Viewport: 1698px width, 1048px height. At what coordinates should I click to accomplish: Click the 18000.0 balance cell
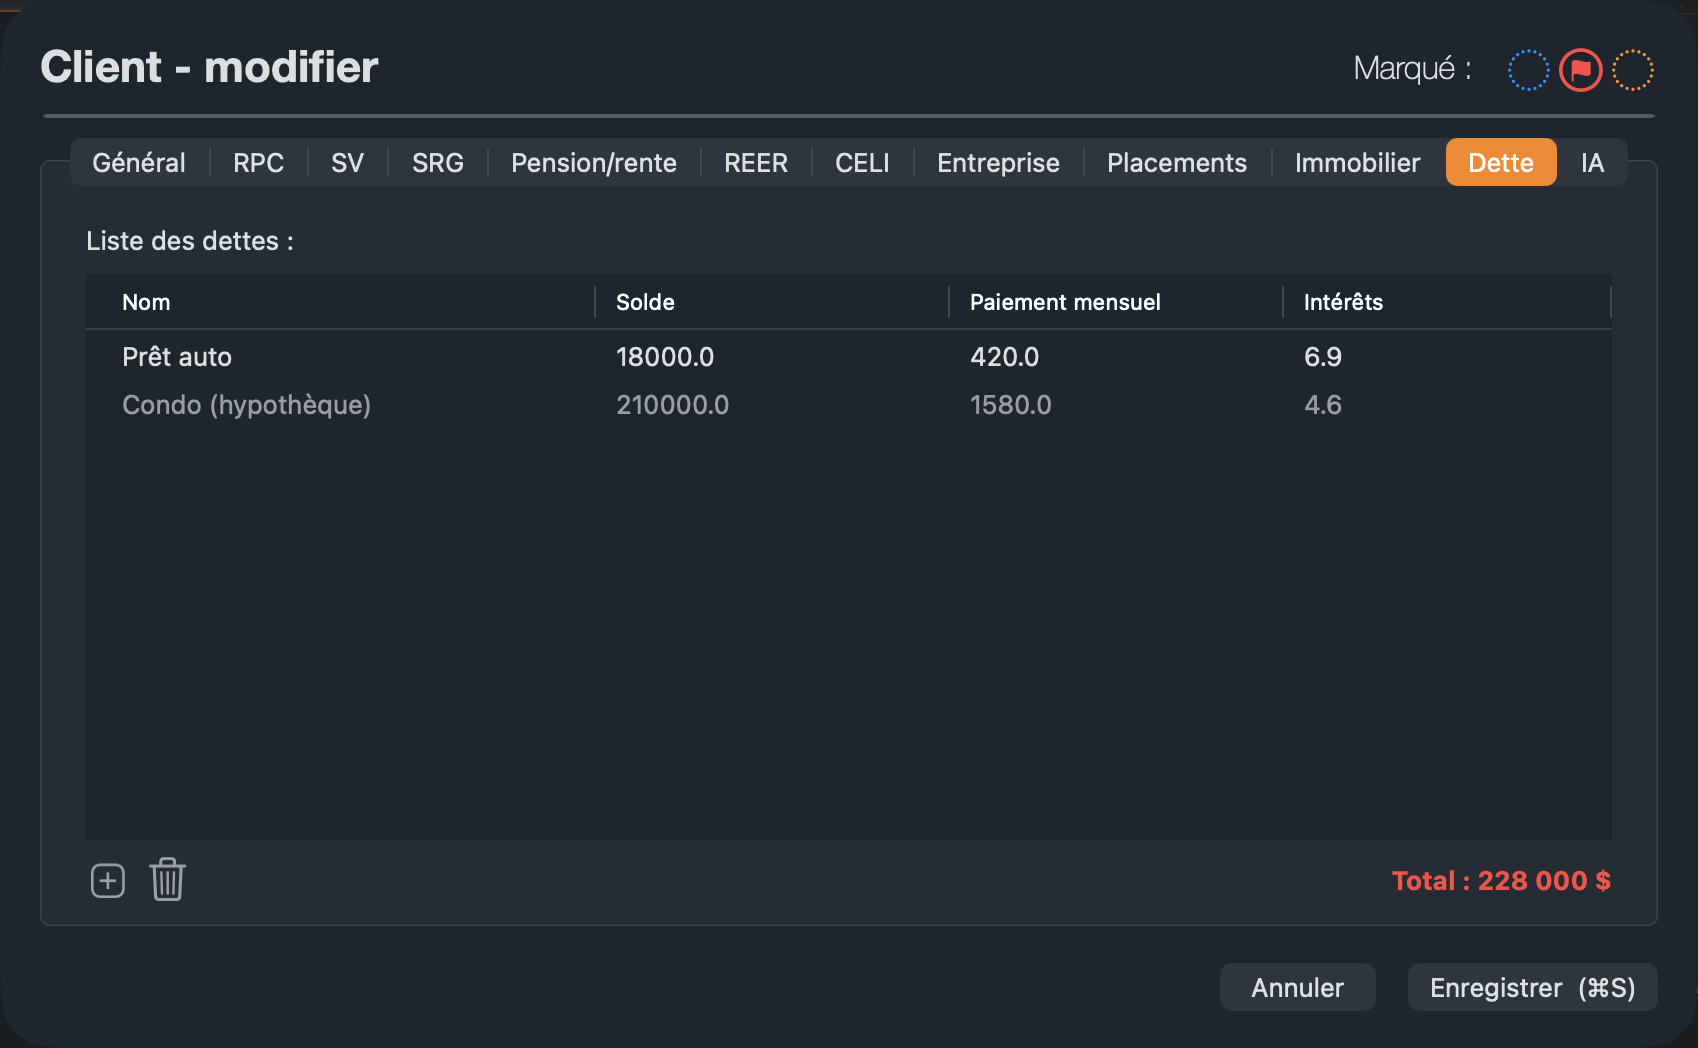(665, 357)
